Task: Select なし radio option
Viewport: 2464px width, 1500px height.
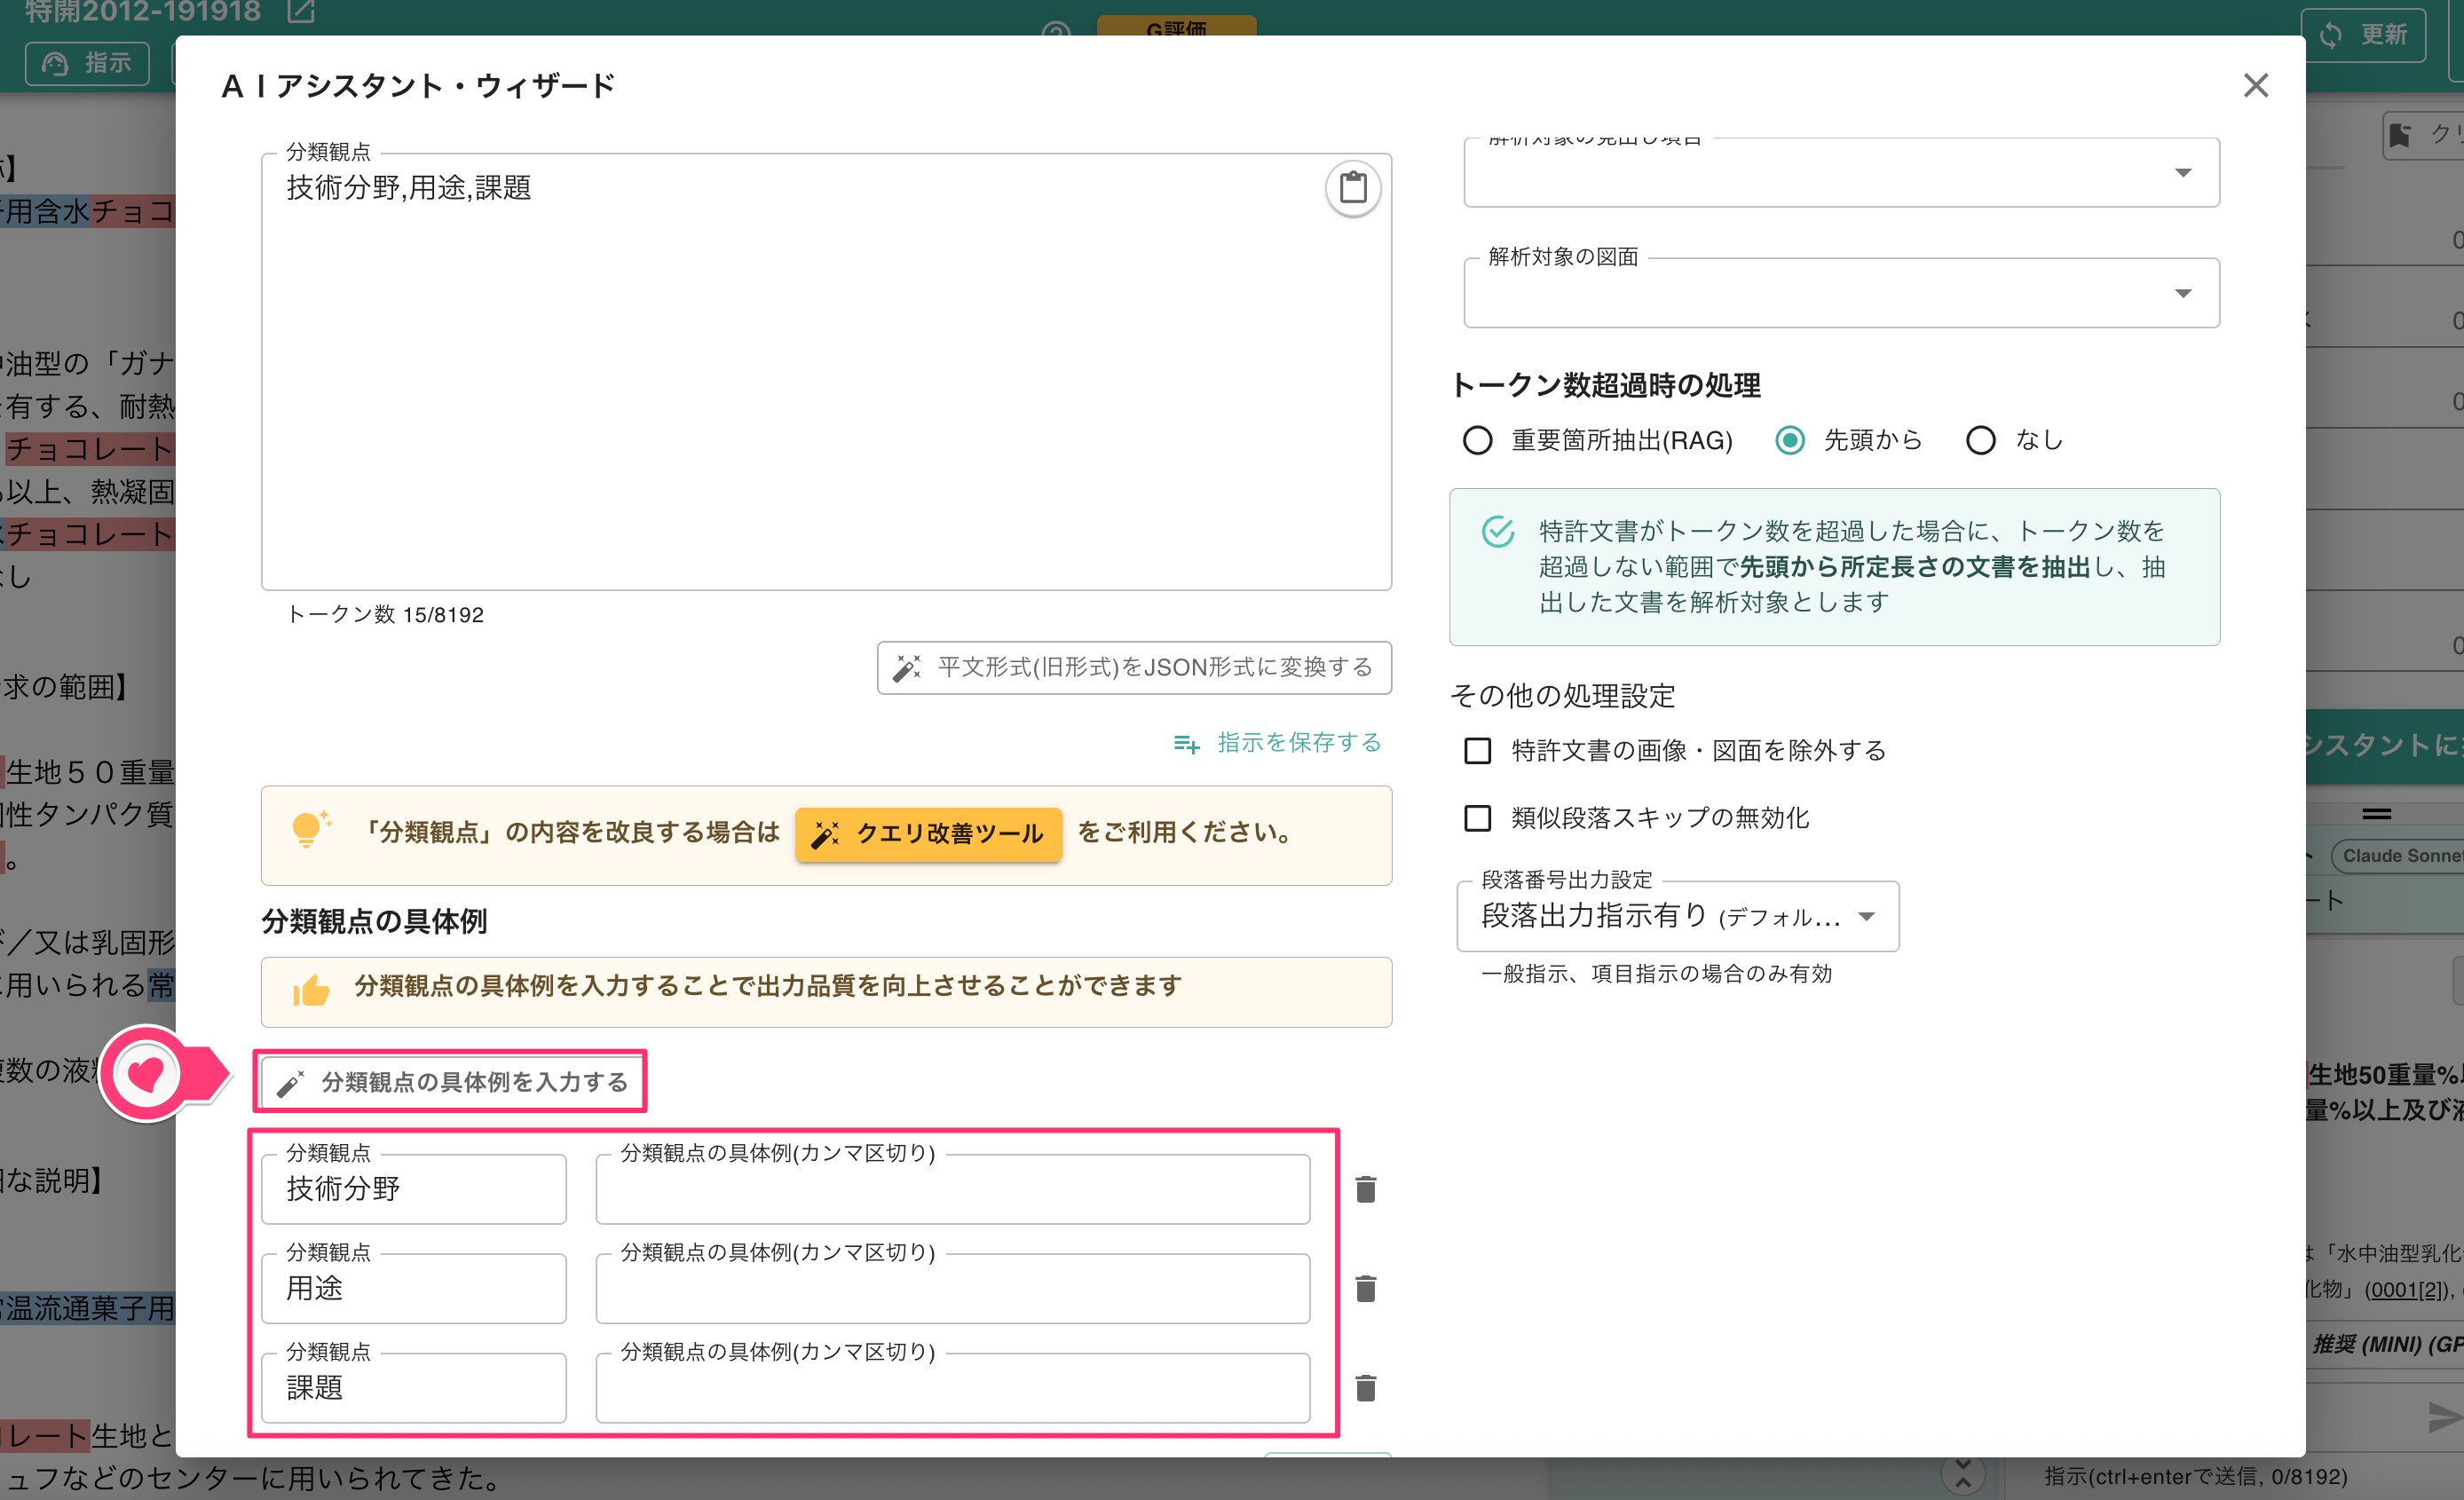Action: 1980,441
